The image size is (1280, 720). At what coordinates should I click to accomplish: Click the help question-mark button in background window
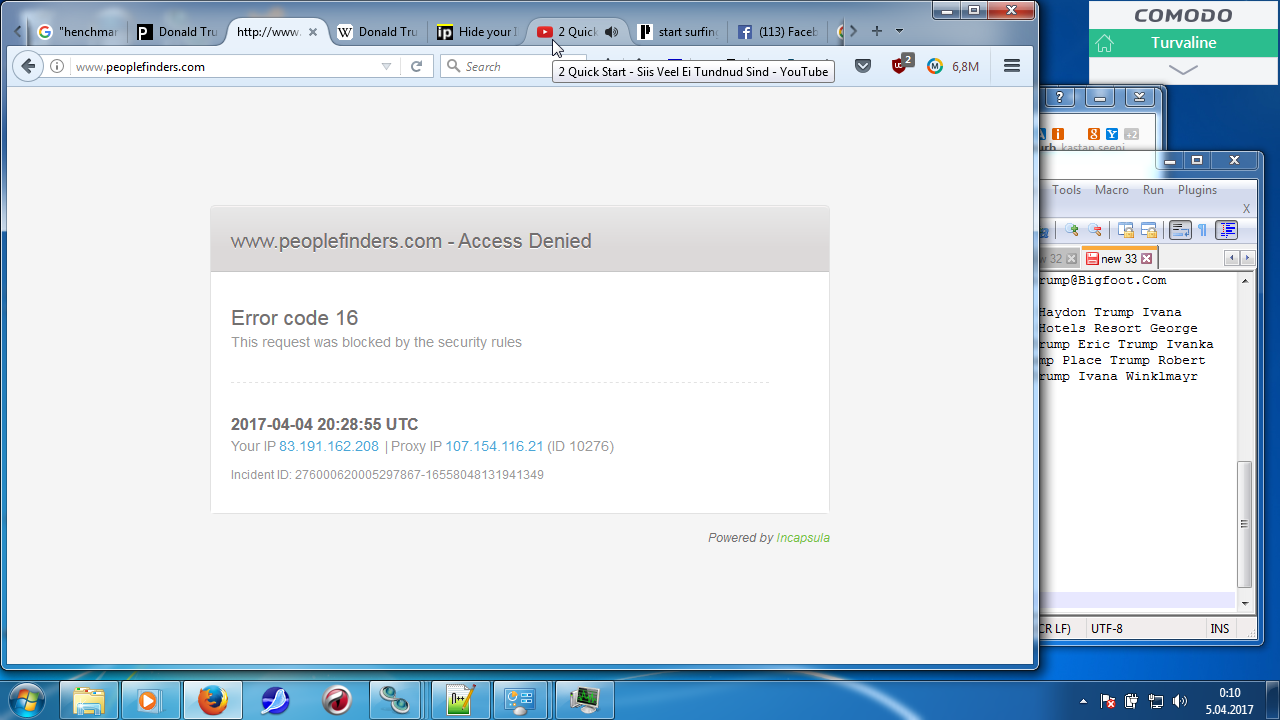pyautogui.click(x=1060, y=97)
